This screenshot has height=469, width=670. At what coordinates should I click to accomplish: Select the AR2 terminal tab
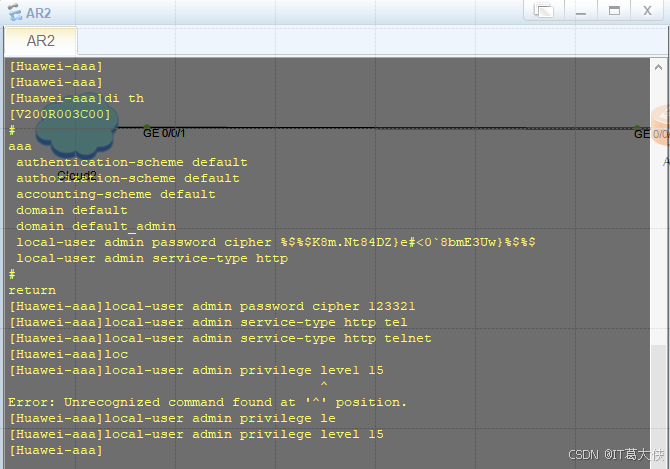(41, 41)
